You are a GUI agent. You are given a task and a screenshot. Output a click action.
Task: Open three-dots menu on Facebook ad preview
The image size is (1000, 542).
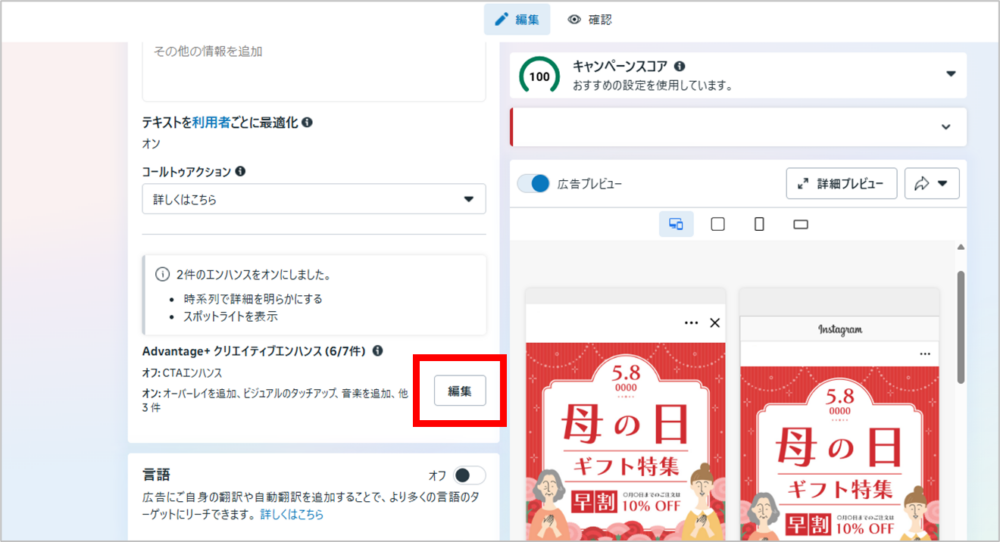(691, 323)
